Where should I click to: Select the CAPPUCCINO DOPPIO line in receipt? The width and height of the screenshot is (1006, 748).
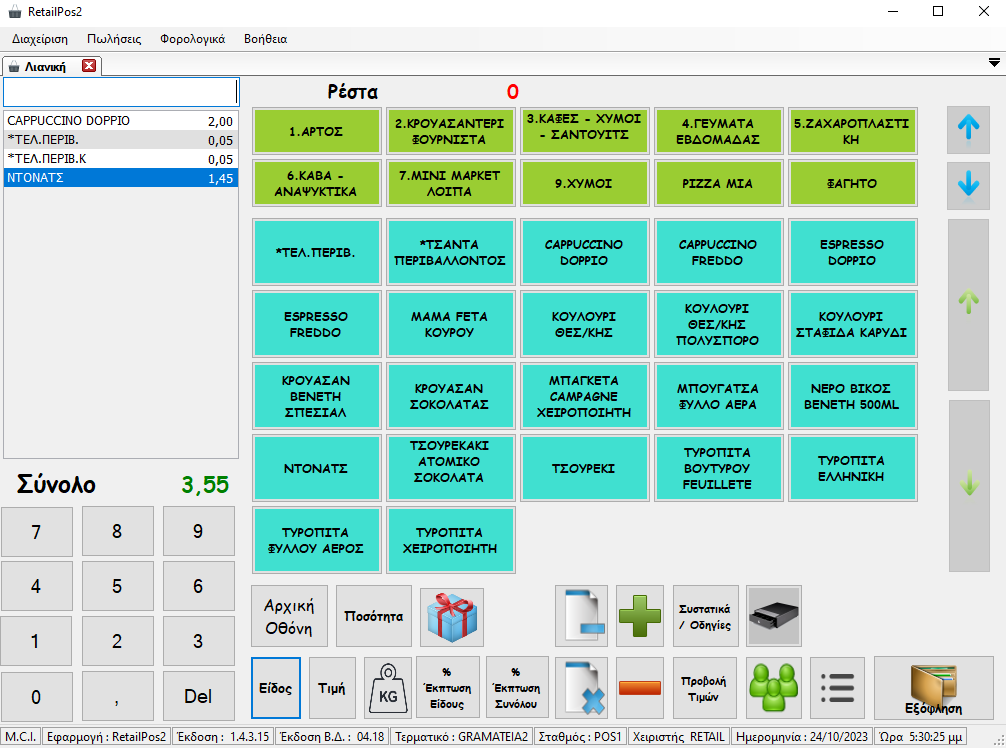pyautogui.click(x=121, y=121)
